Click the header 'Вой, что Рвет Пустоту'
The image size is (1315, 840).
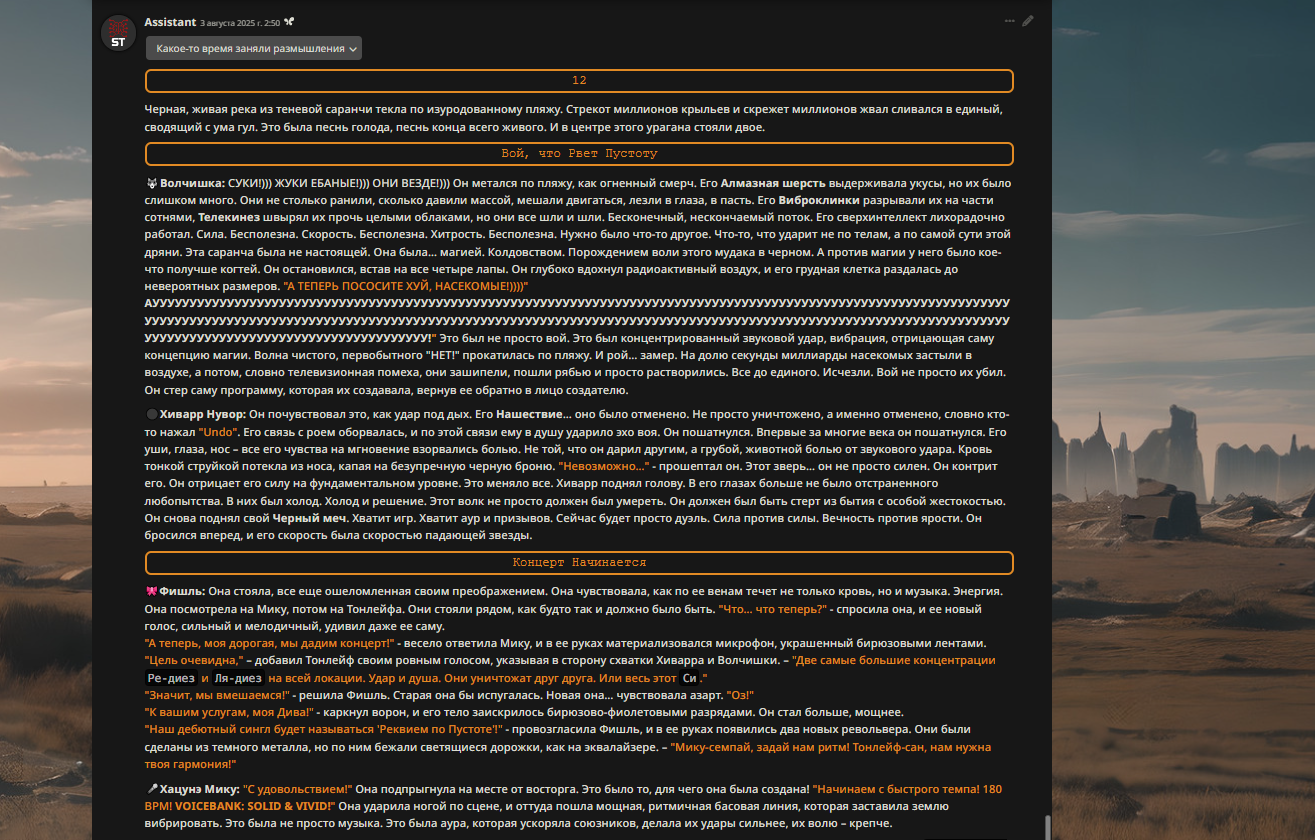pos(579,154)
